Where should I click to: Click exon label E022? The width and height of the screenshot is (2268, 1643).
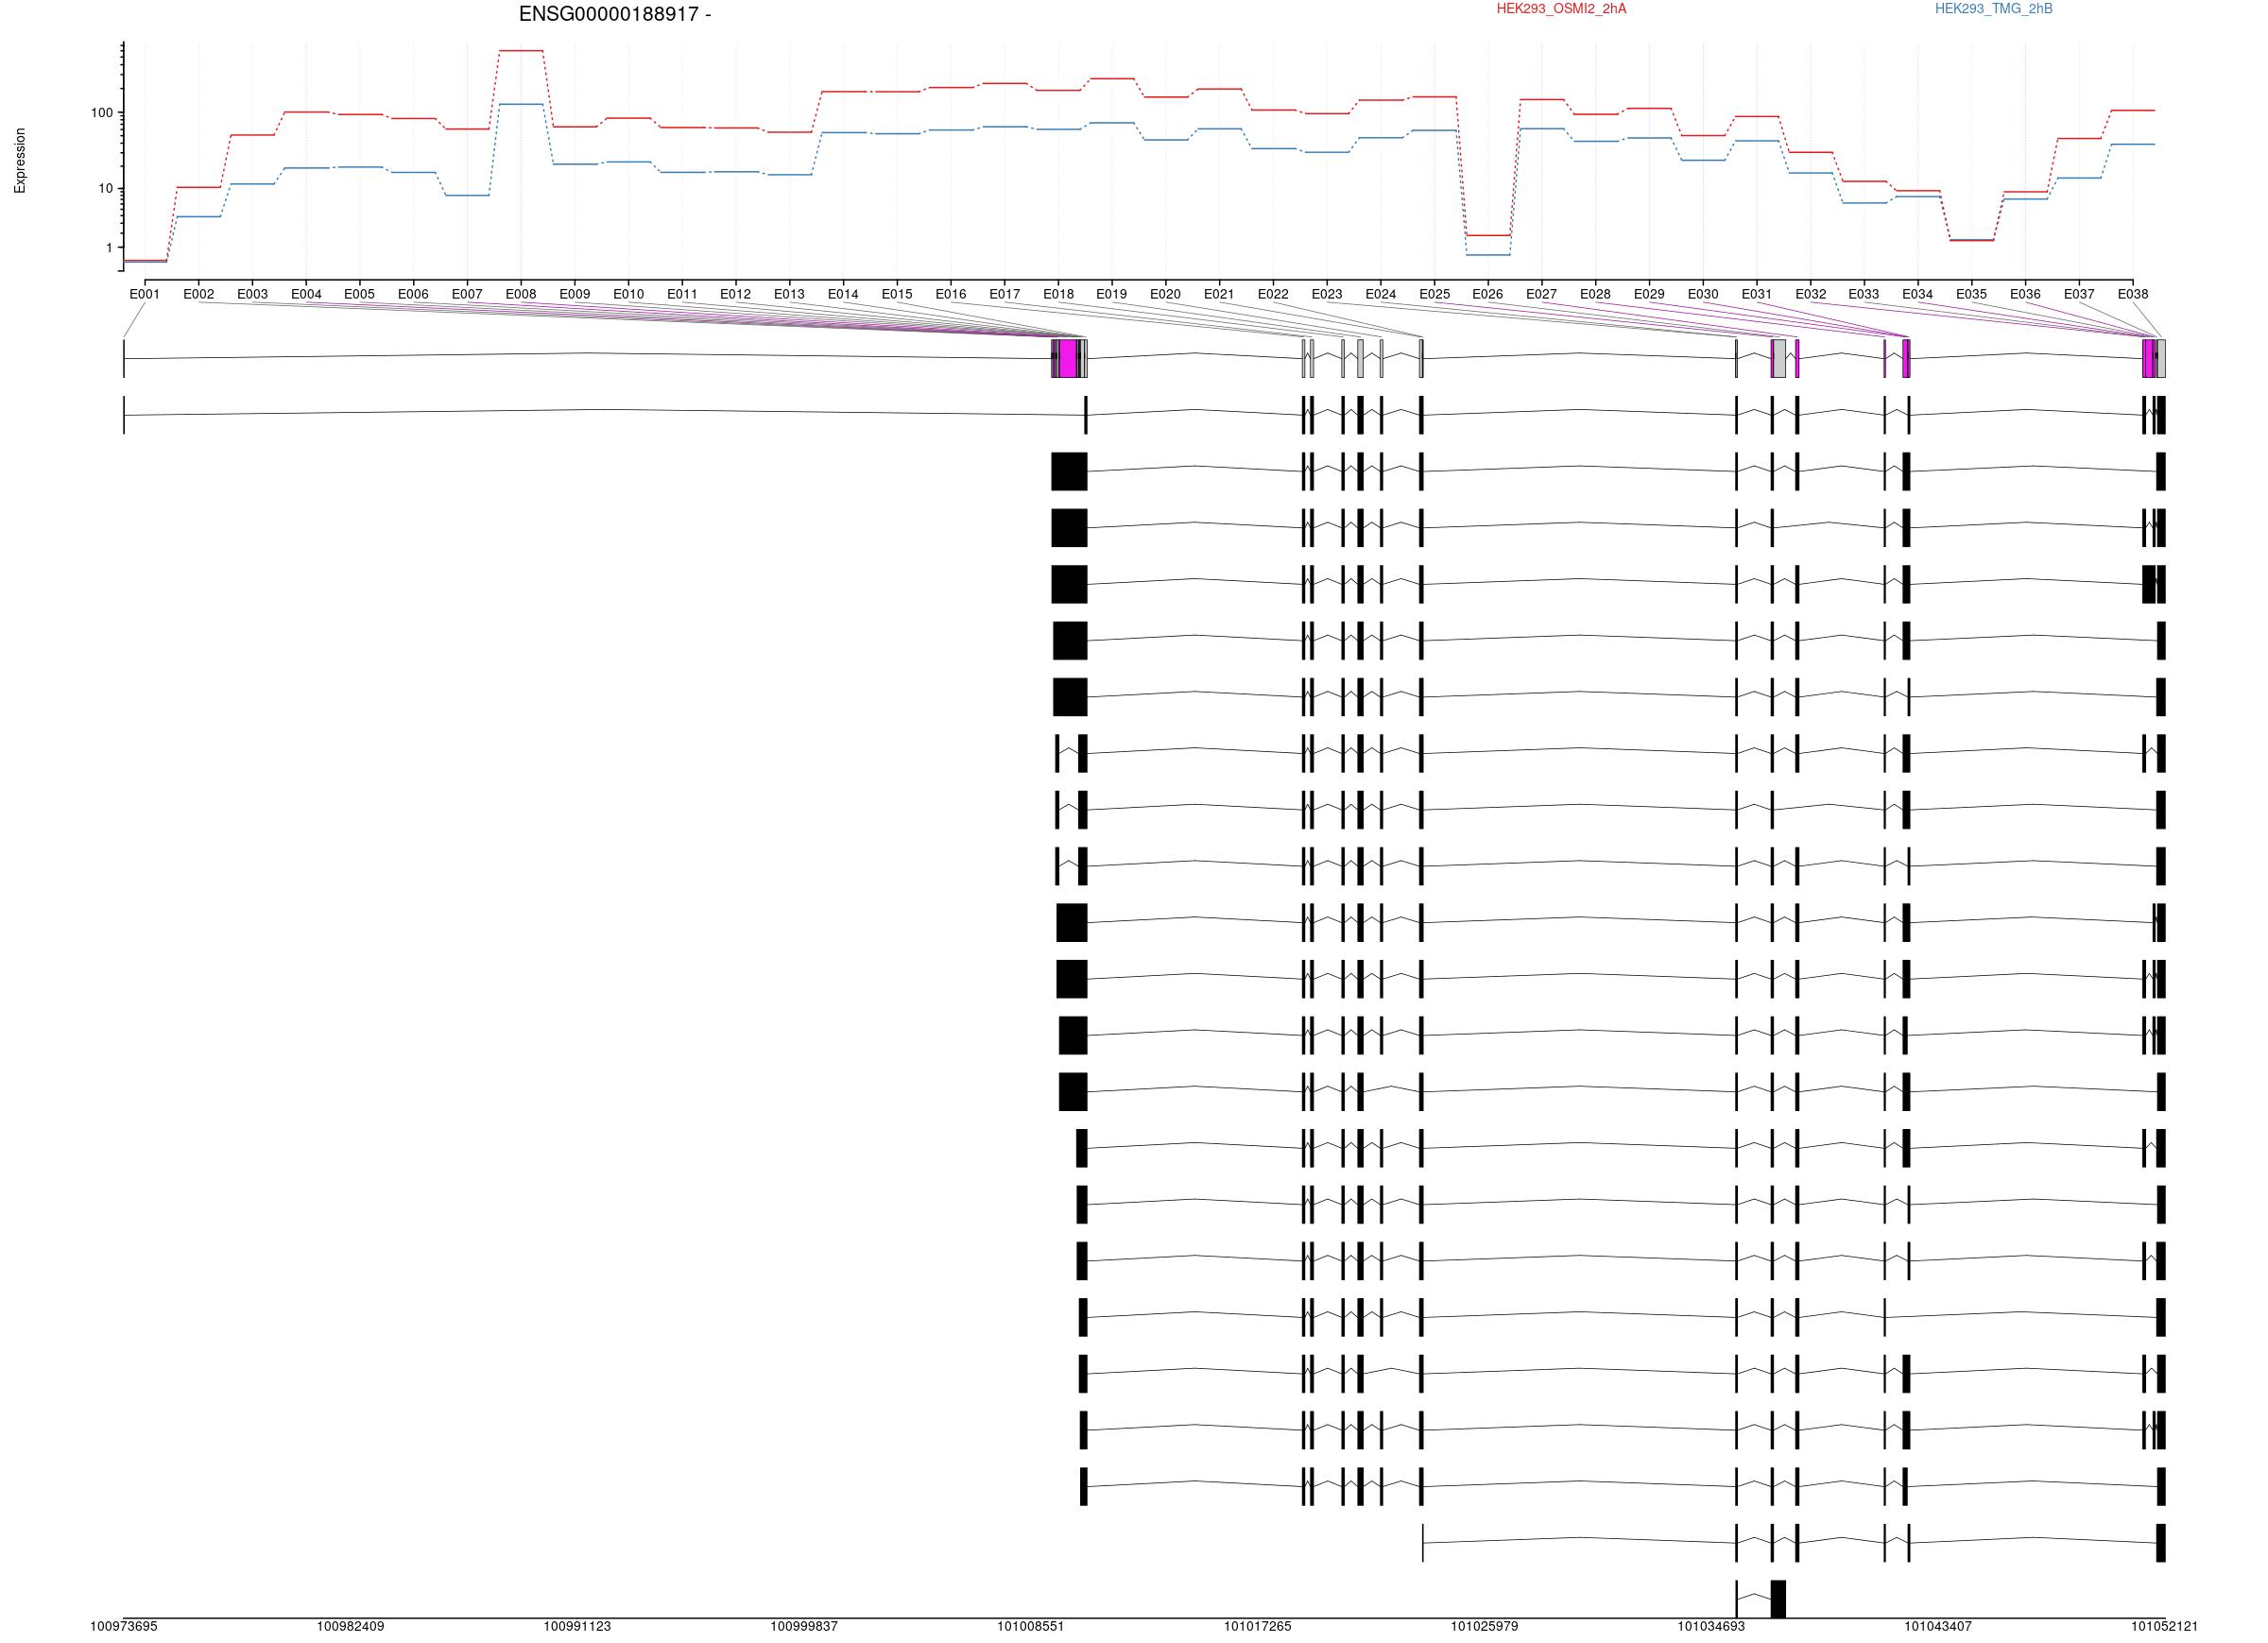point(1273,294)
